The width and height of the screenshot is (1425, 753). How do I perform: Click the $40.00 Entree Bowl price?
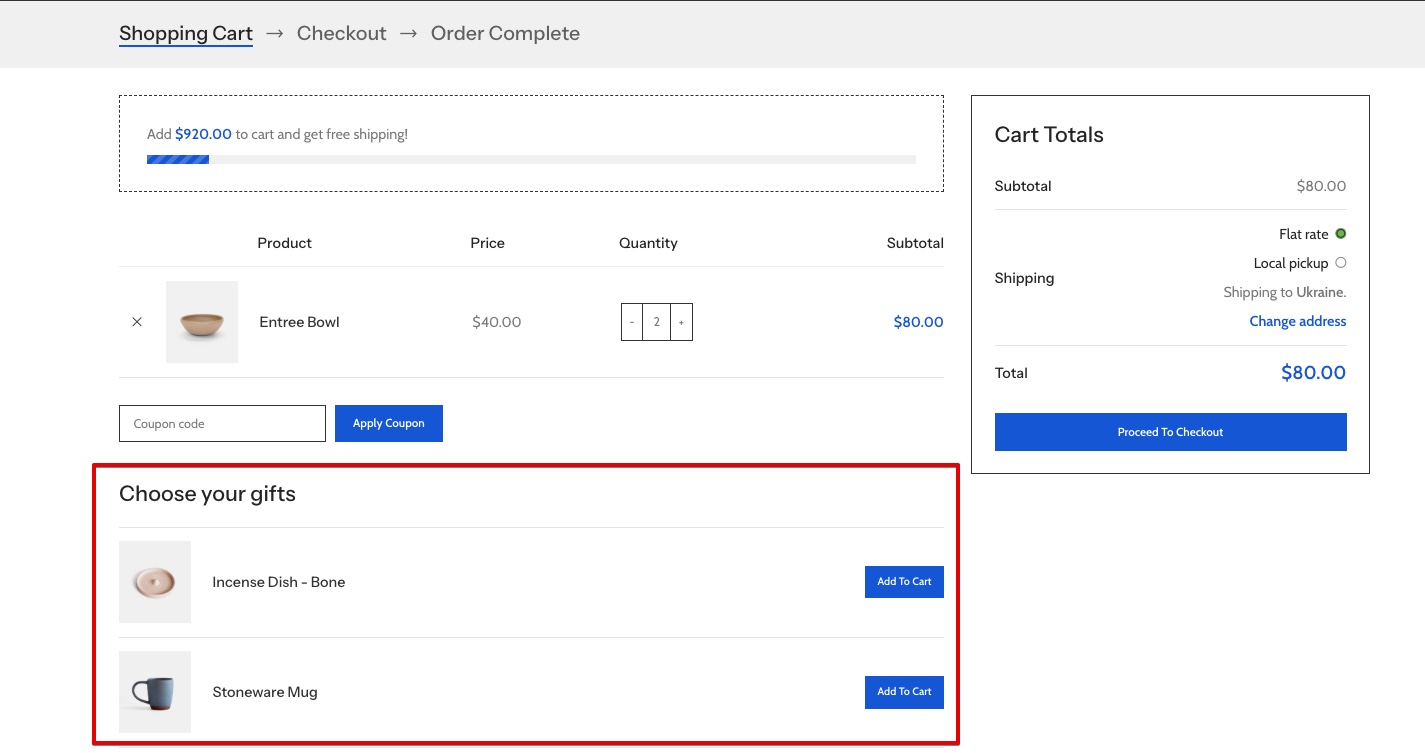click(497, 322)
